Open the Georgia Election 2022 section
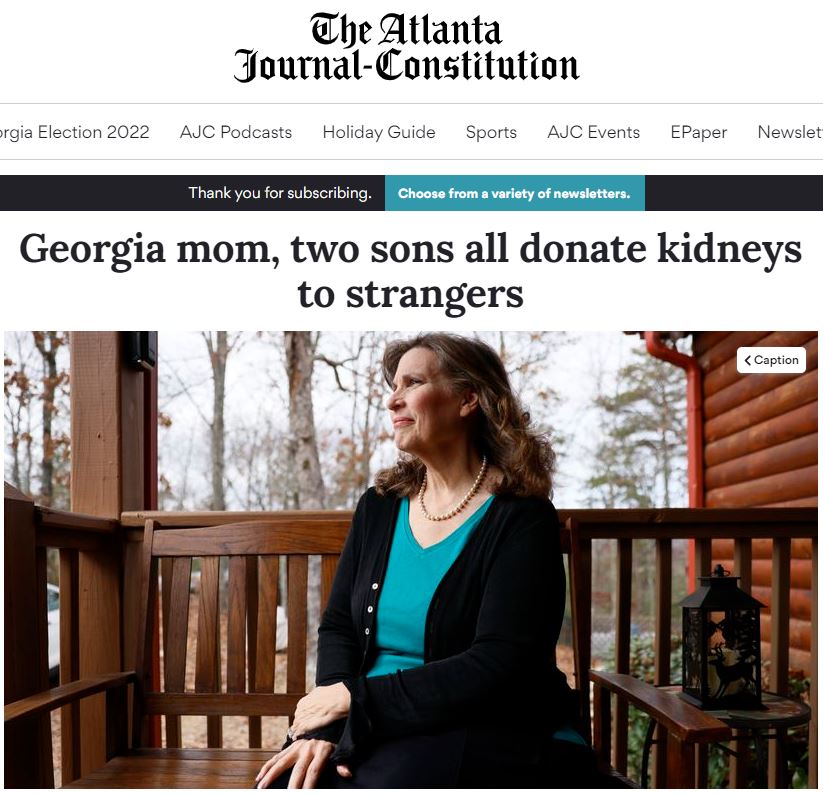Image resolution: width=823 pixels, height=796 pixels. [x=75, y=132]
